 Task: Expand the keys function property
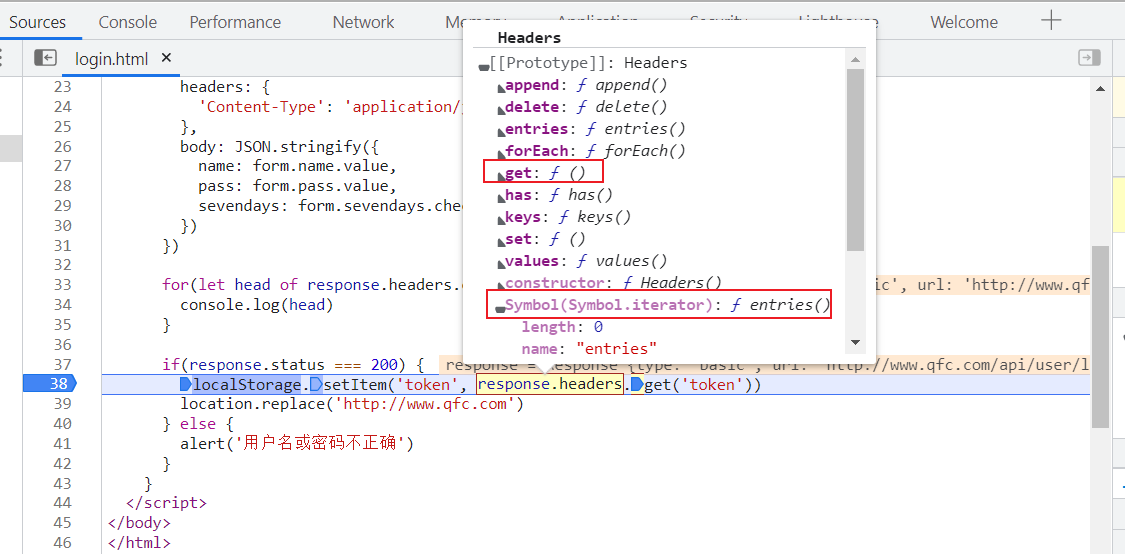click(502, 219)
